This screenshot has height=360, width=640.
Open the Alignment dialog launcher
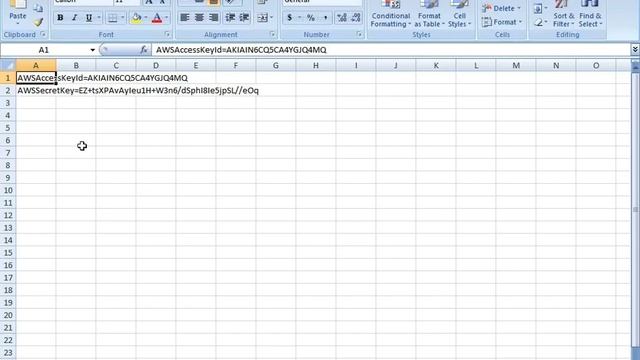click(x=273, y=35)
